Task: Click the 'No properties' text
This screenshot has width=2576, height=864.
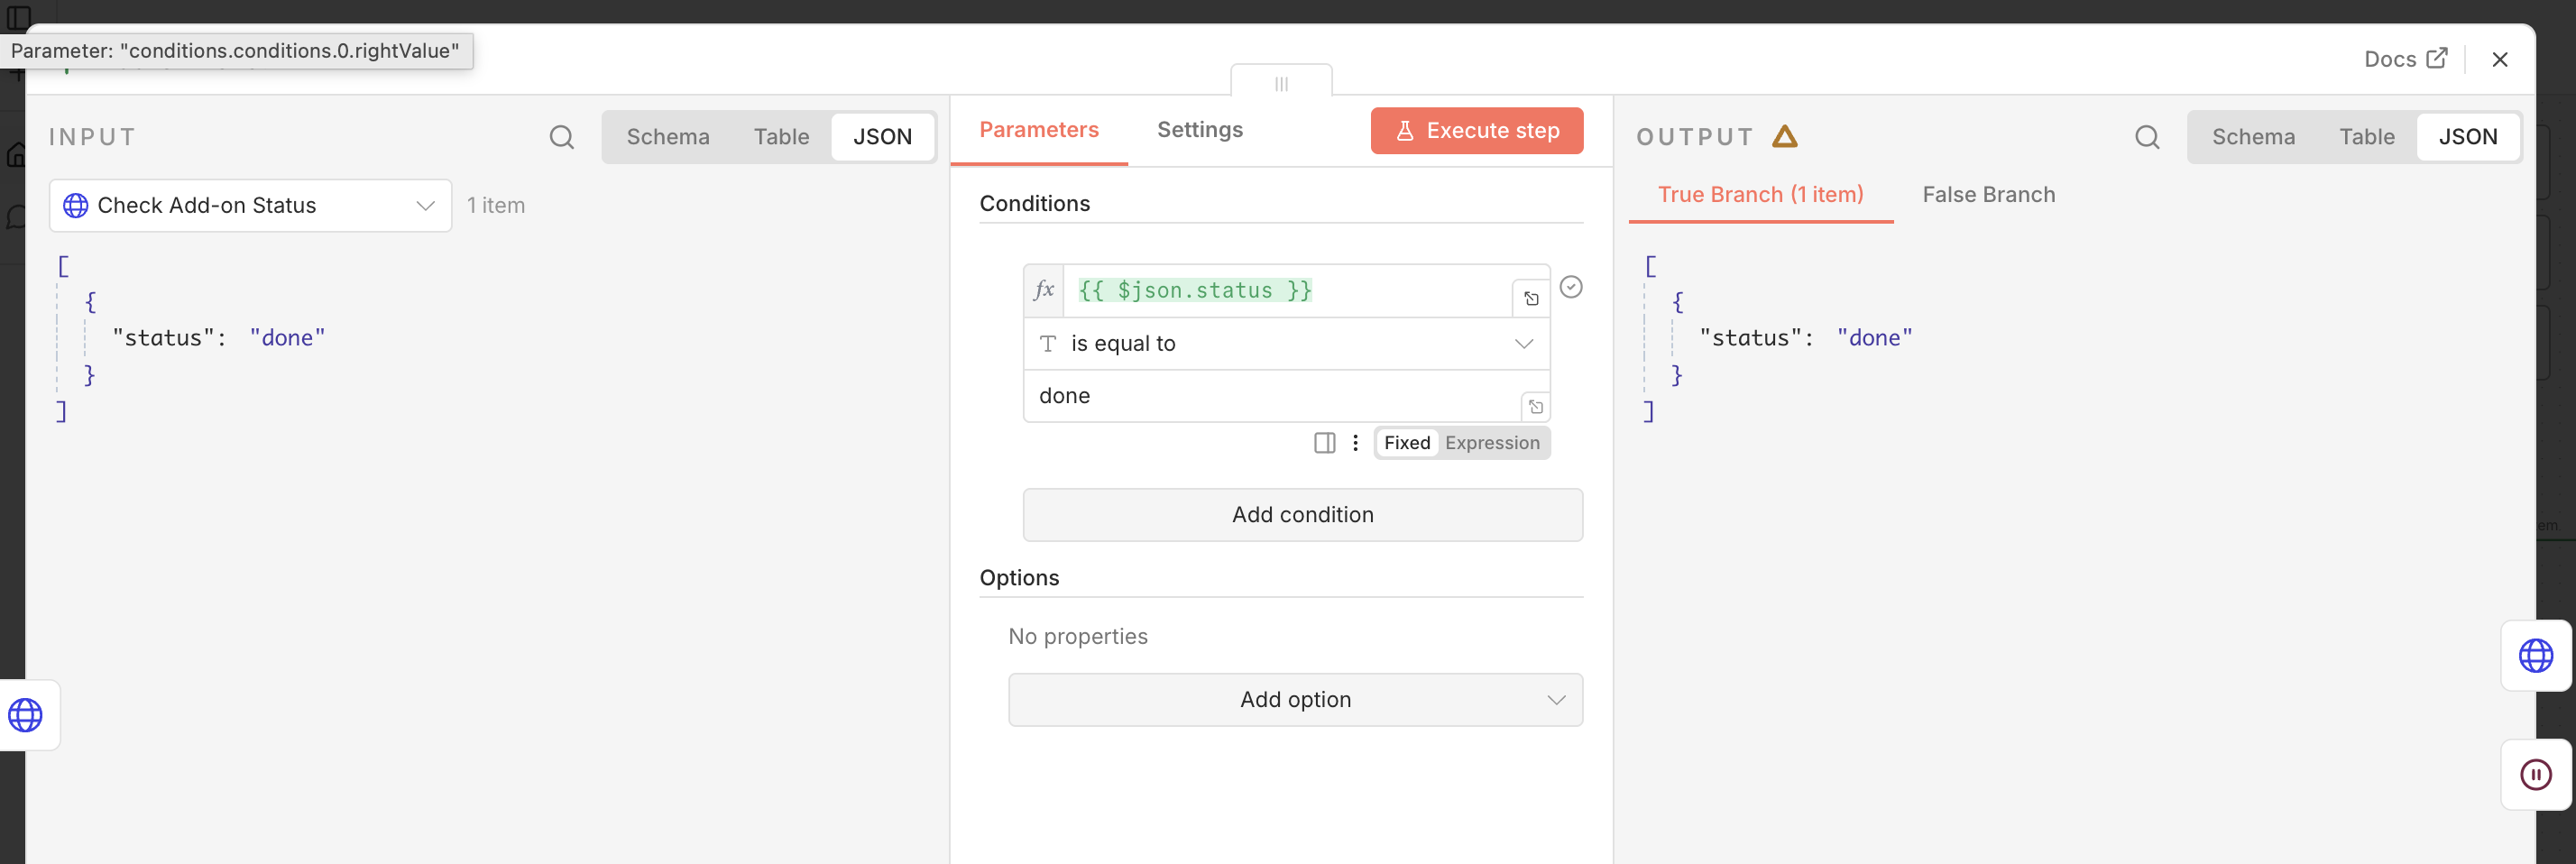Action: (x=1077, y=637)
